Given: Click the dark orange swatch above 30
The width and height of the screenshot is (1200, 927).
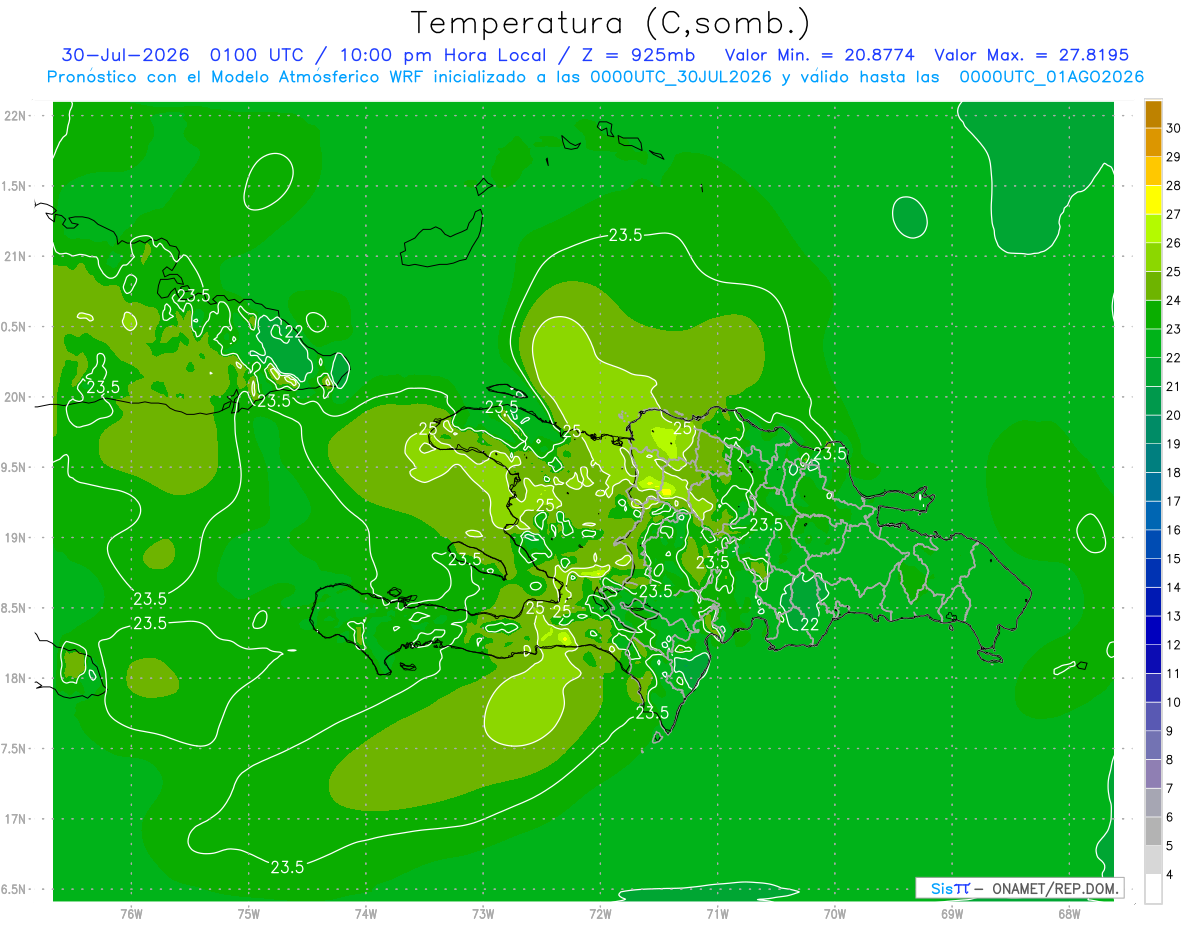Looking at the screenshot, I should click(1153, 115).
